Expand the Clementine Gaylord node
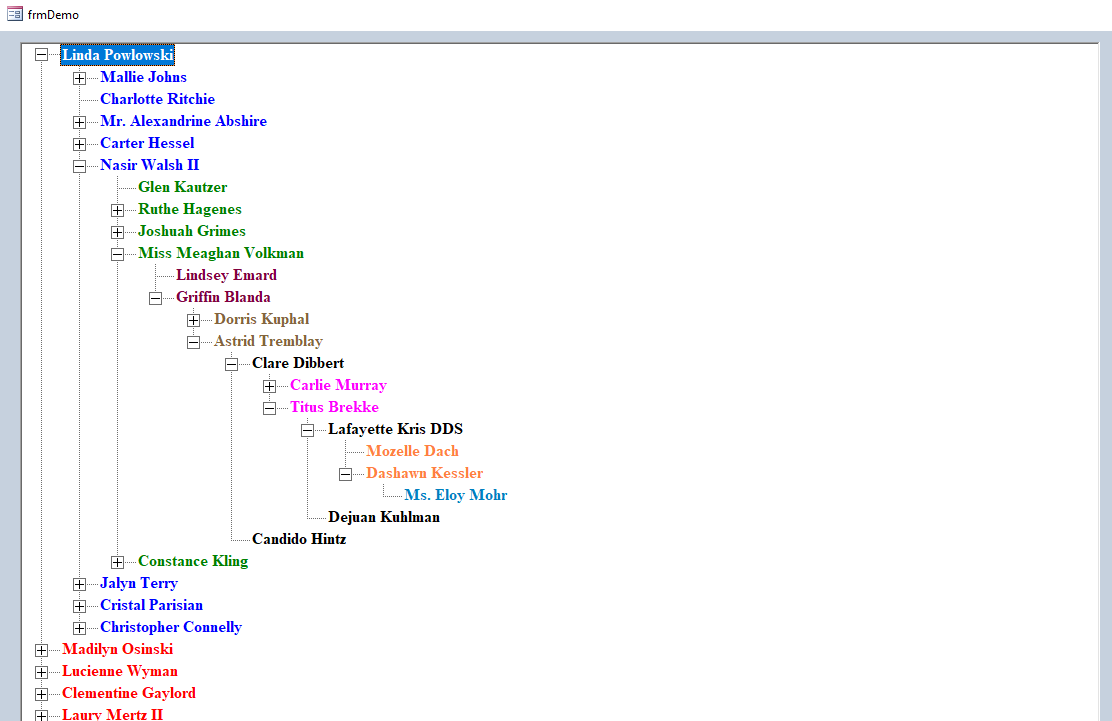Screen dimensions: 1112x721 tap(41, 694)
